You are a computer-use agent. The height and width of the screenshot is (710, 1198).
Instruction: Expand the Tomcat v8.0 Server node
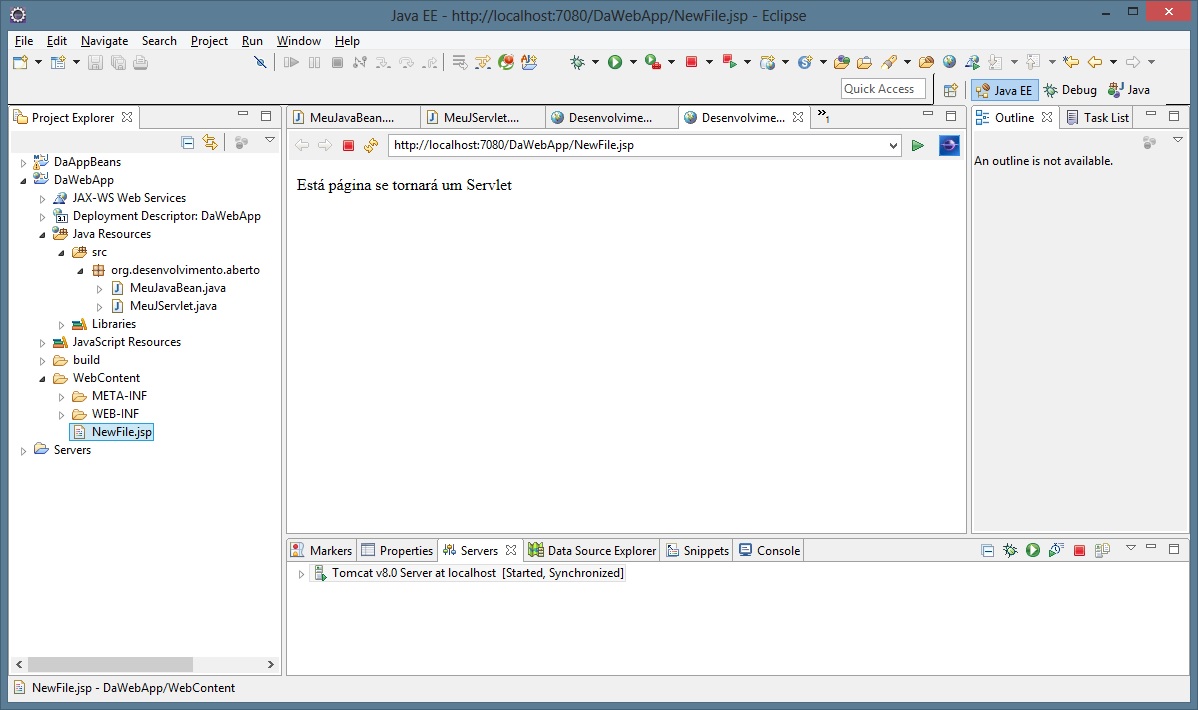(301, 574)
